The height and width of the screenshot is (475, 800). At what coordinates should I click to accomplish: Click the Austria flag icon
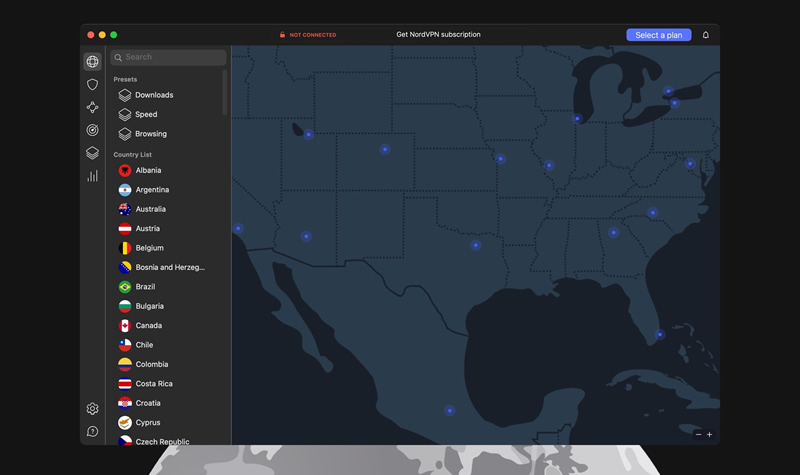click(125, 229)
